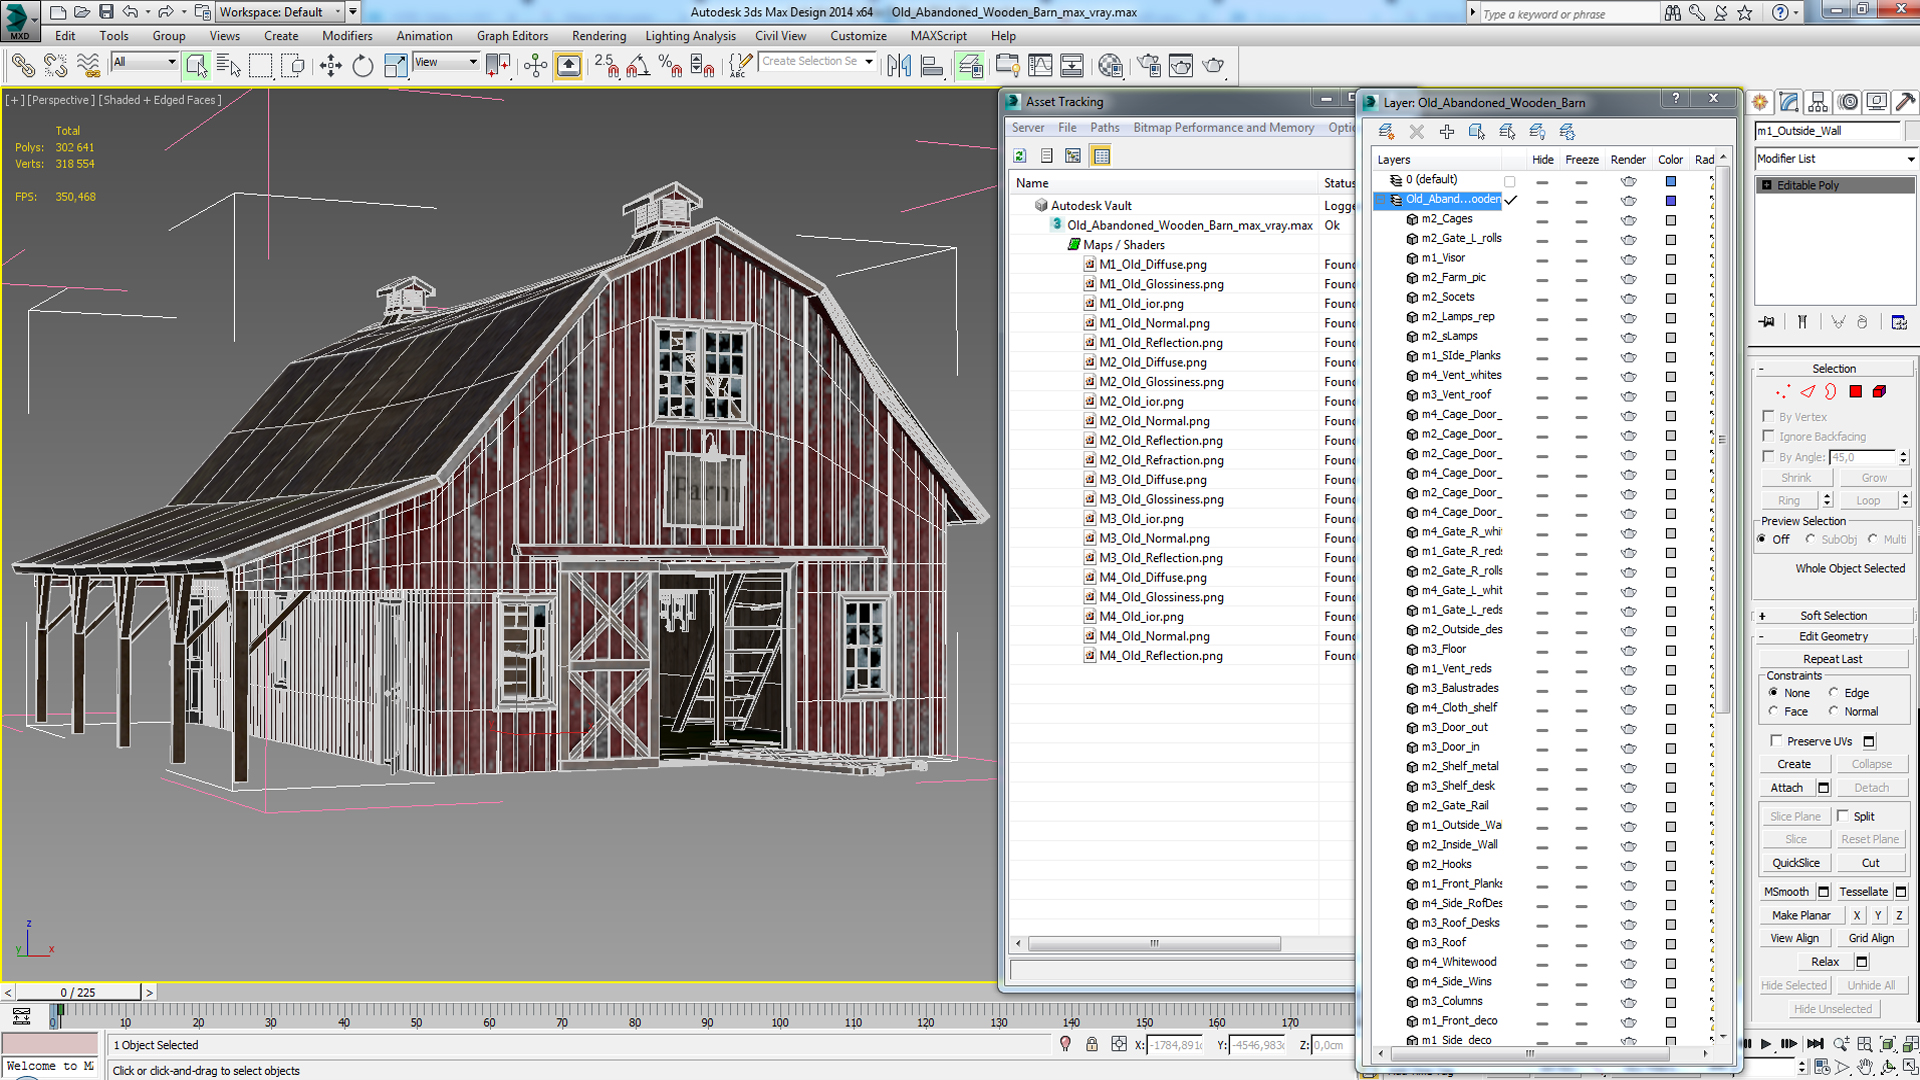Click Refresh icon in Asset Tracking
Screen dimensions: 1920x1080
tap(1020, 156)
